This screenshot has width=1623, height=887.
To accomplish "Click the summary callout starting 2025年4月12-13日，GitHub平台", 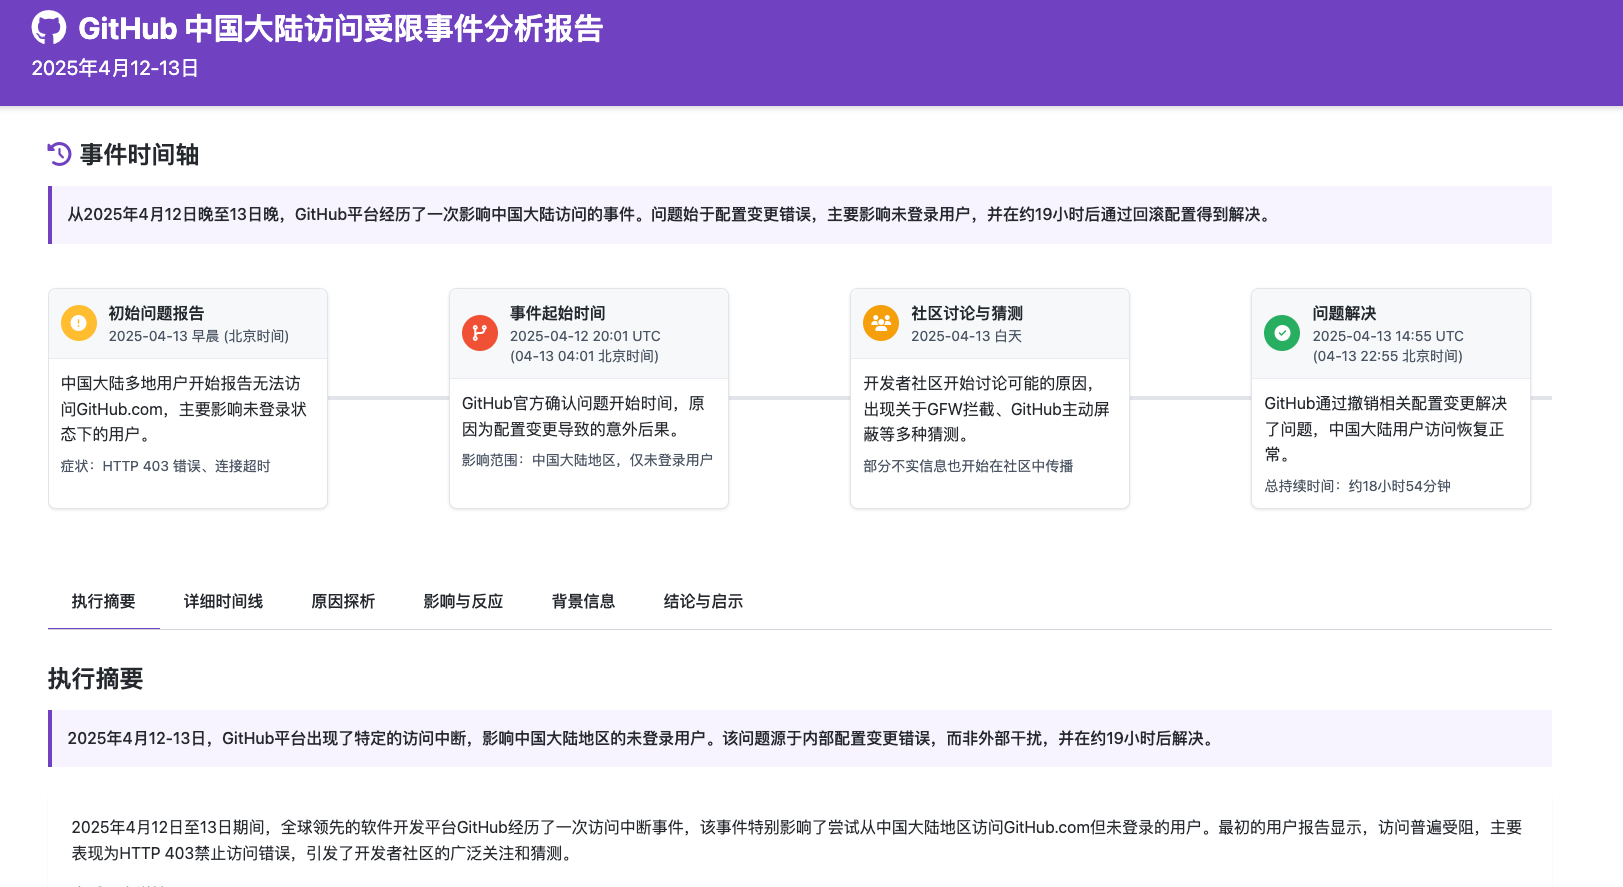I will pos(800,738).
